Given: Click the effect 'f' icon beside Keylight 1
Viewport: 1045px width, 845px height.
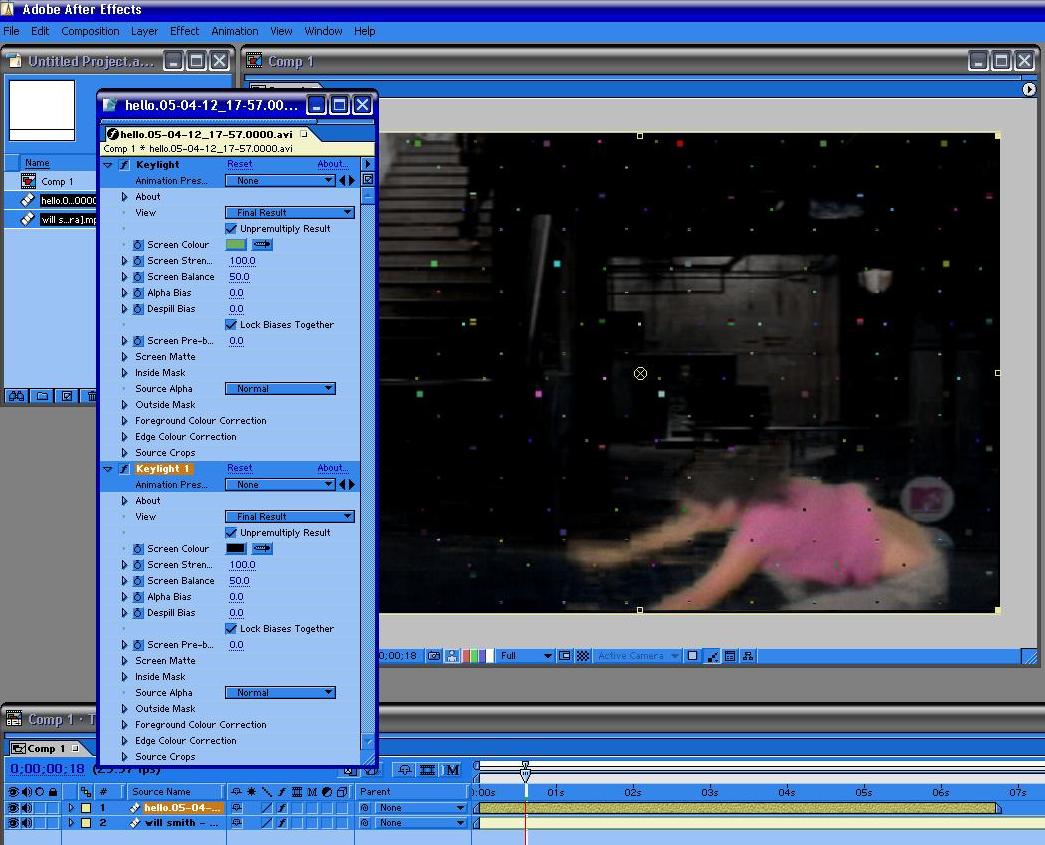Looking at the screenshot, I should [124, 468].
